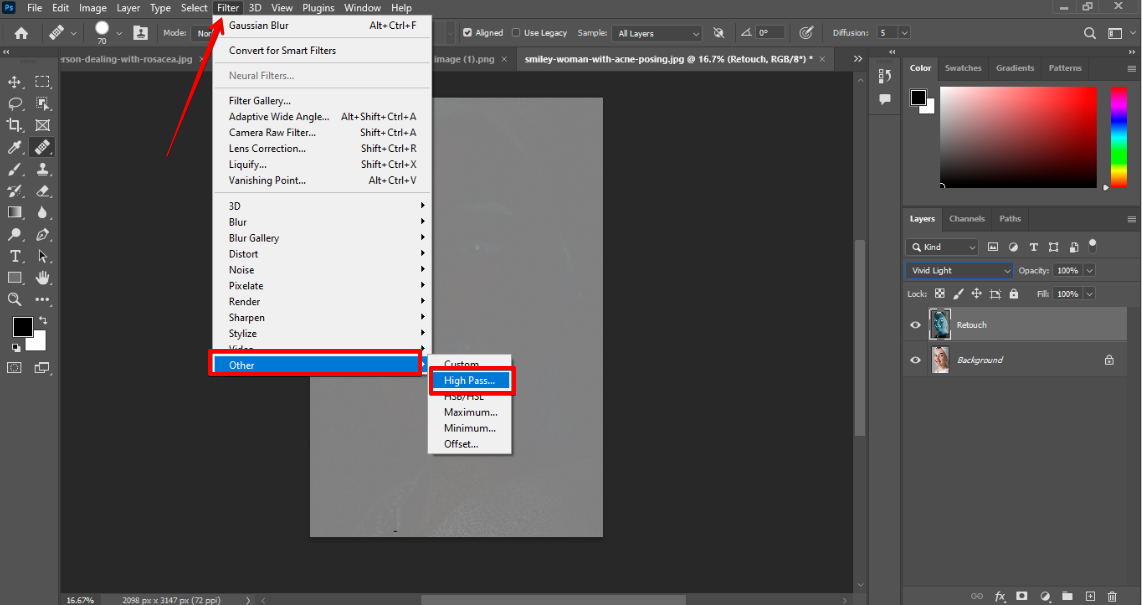Click the rainbow hue slider strip
The width and height of the screenshot is (1142, 605).
(x=1118, y=138)
